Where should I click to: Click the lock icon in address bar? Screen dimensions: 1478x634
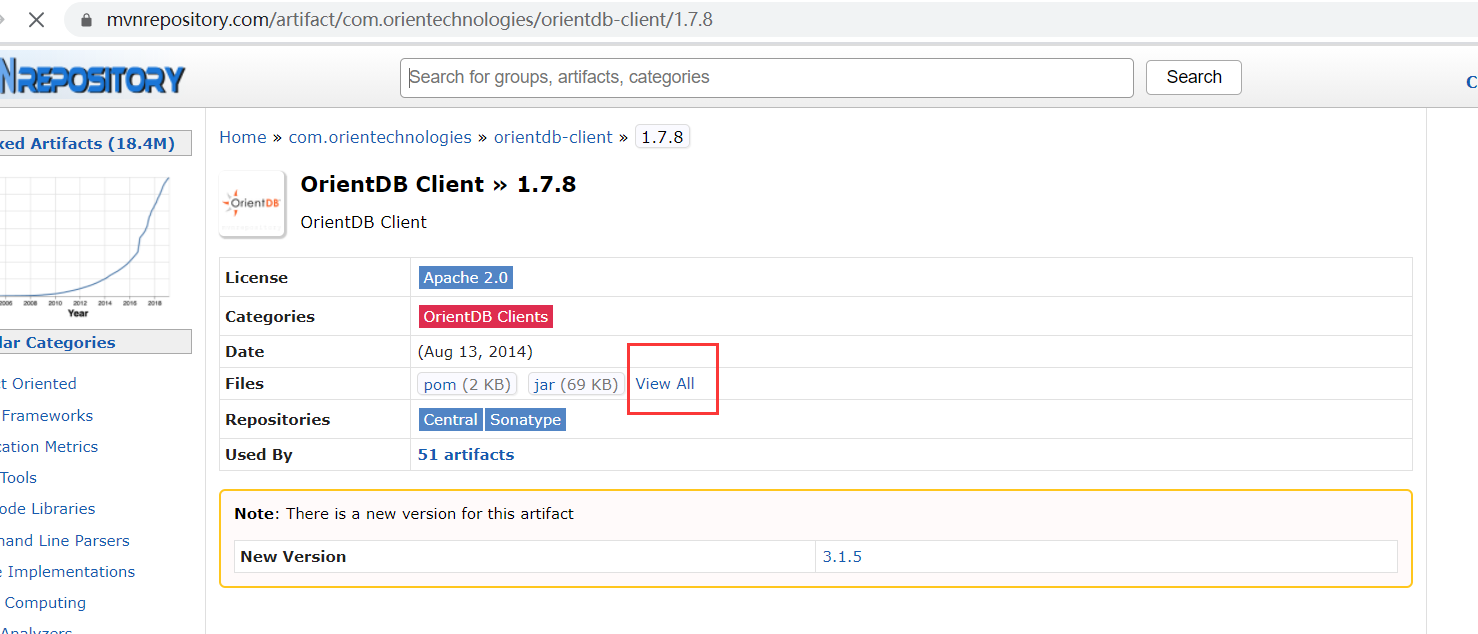coord(85,20)
